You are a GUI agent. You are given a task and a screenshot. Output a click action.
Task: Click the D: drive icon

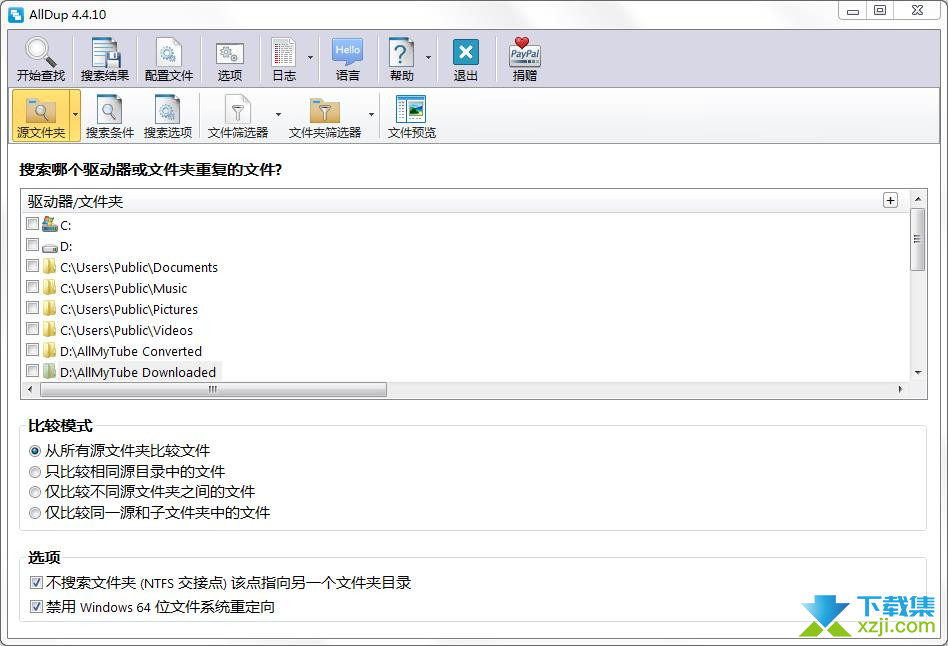click(x=50, y=247)
